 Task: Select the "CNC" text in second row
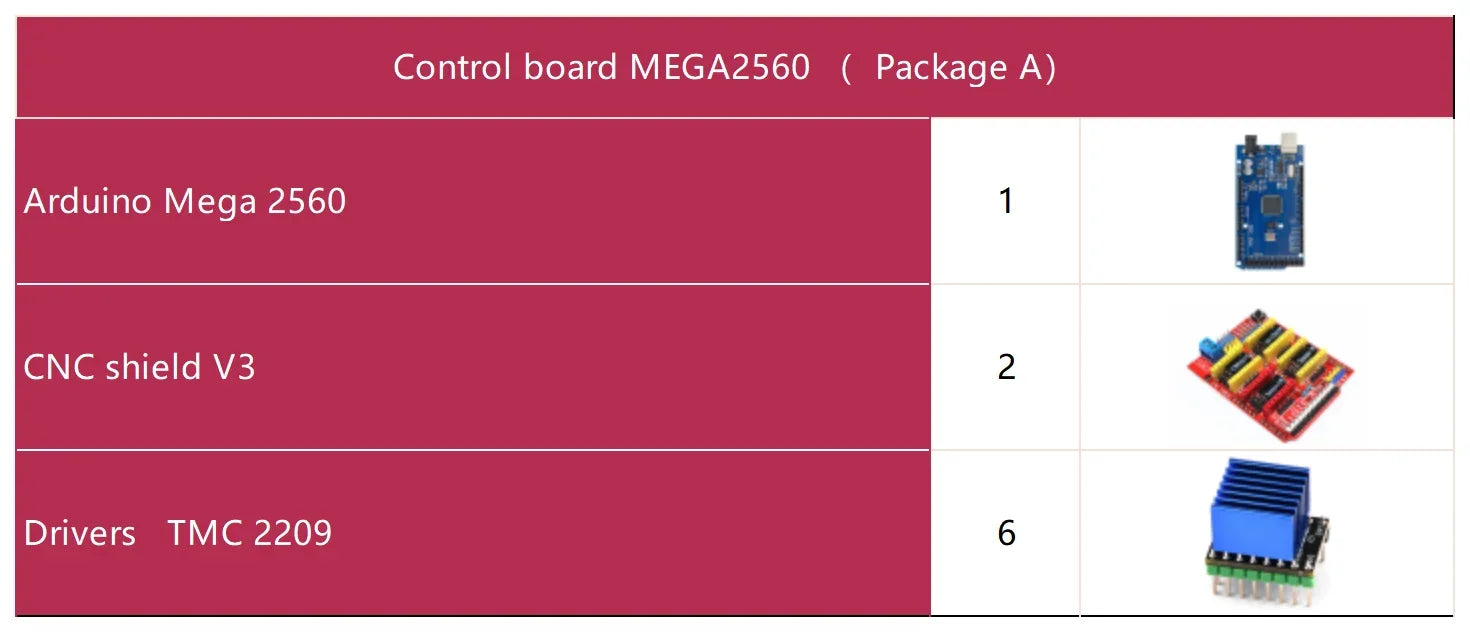tap(60, 367)
